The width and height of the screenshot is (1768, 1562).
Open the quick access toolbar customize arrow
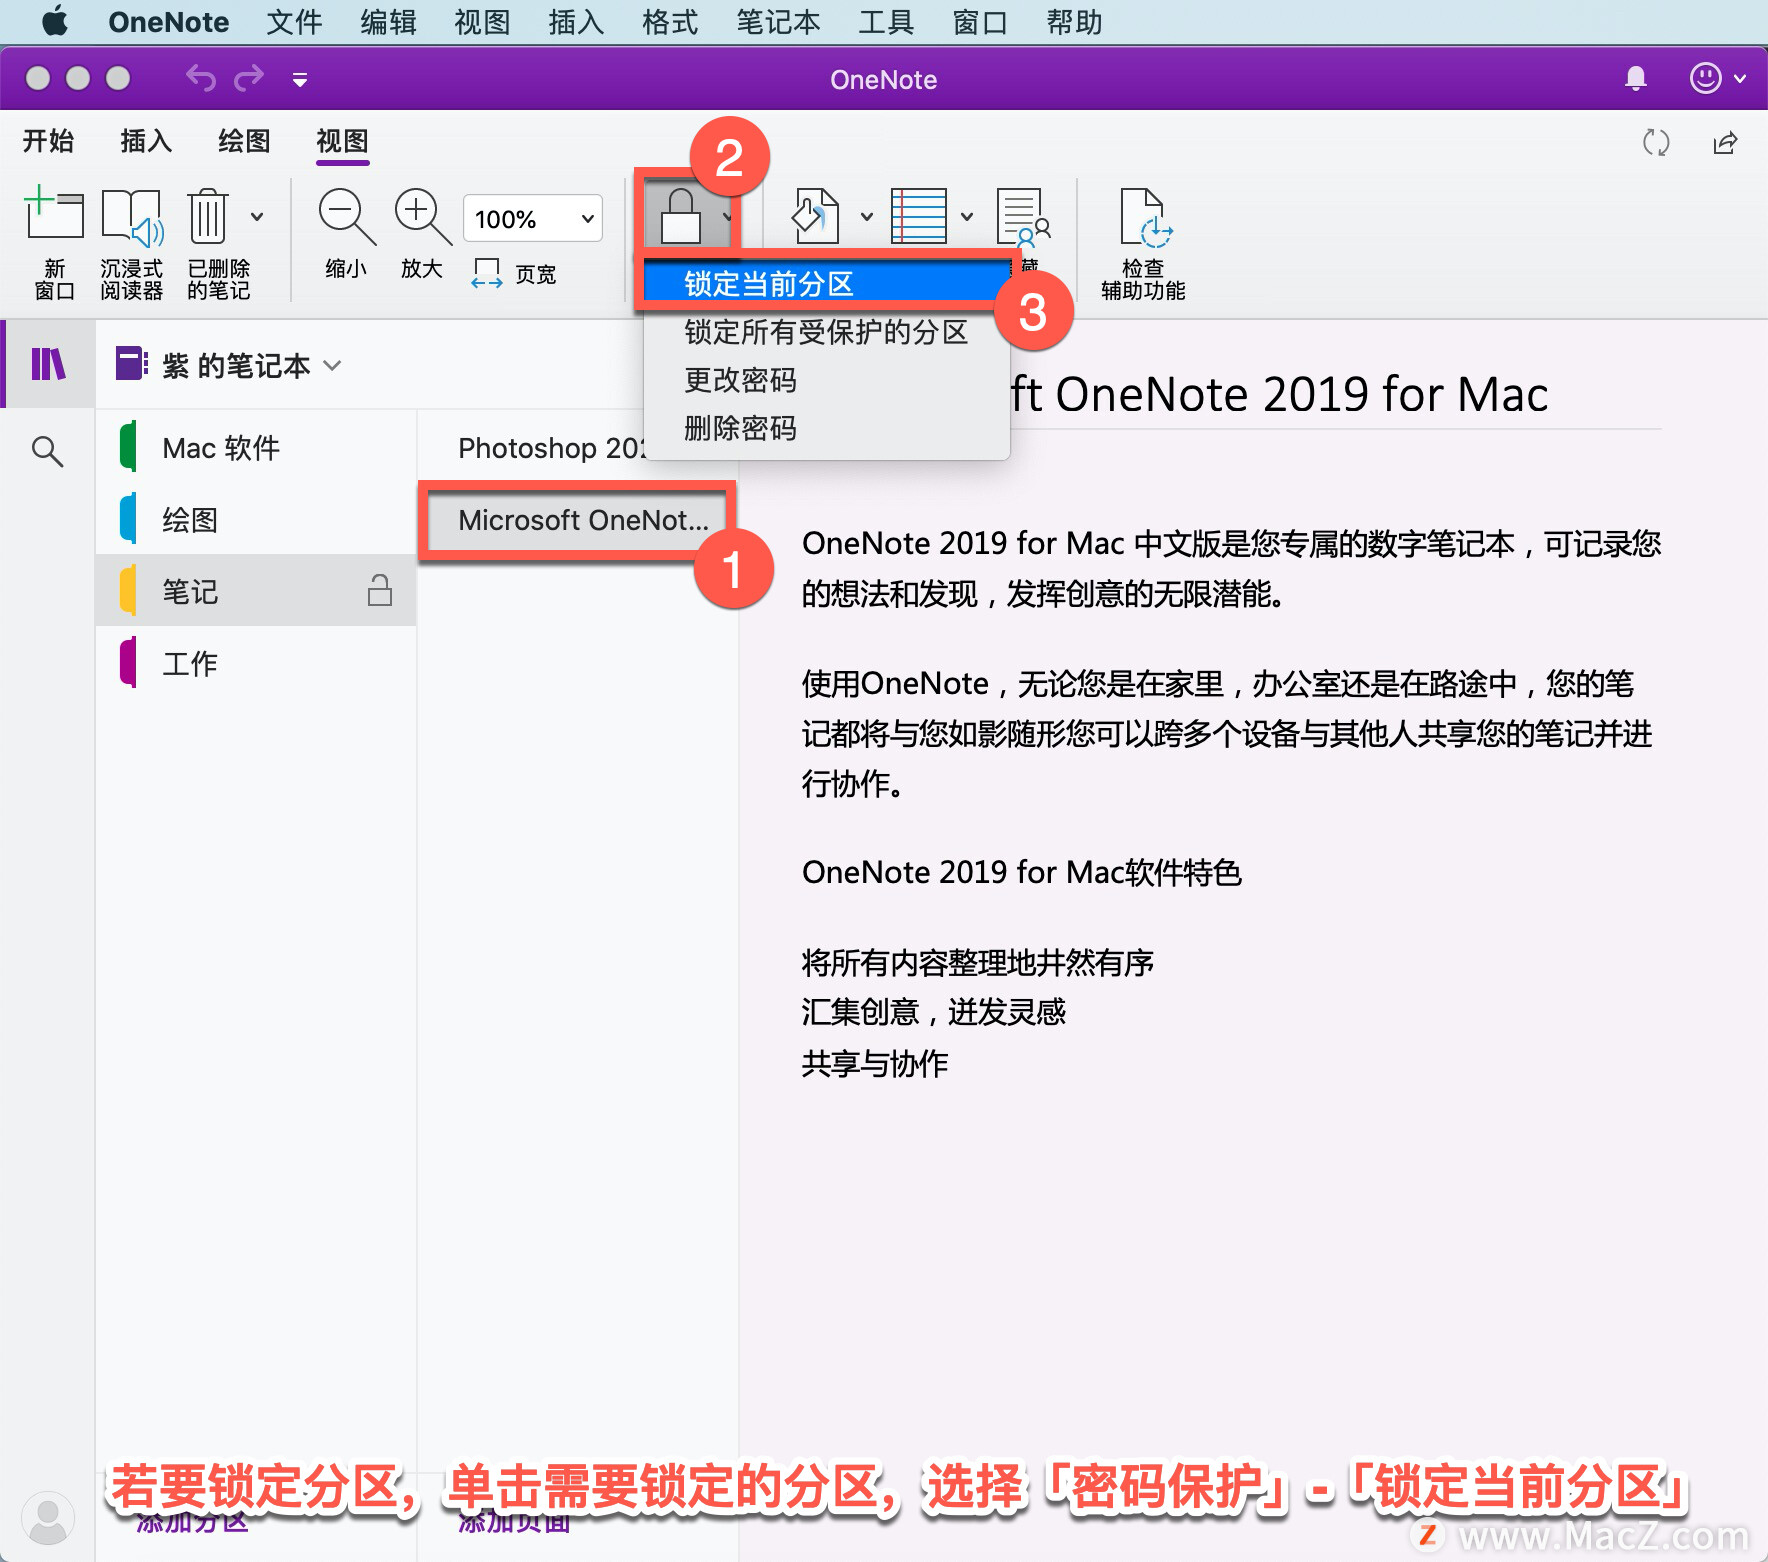tap(300, 79)
